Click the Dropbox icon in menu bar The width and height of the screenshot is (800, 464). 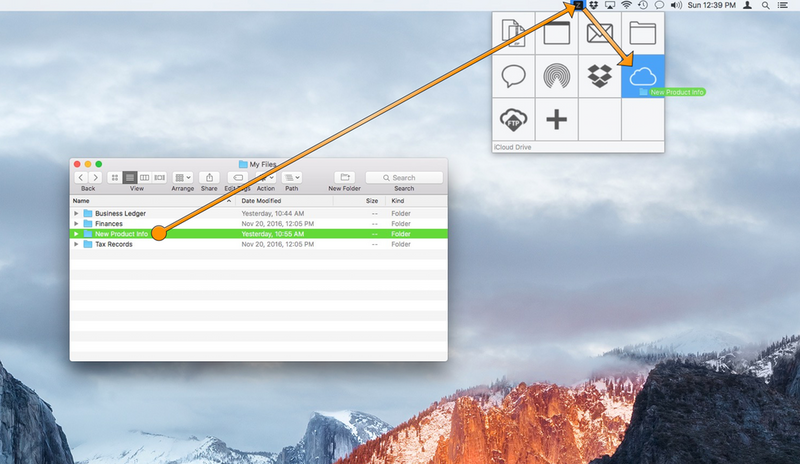tap(593, 5)
